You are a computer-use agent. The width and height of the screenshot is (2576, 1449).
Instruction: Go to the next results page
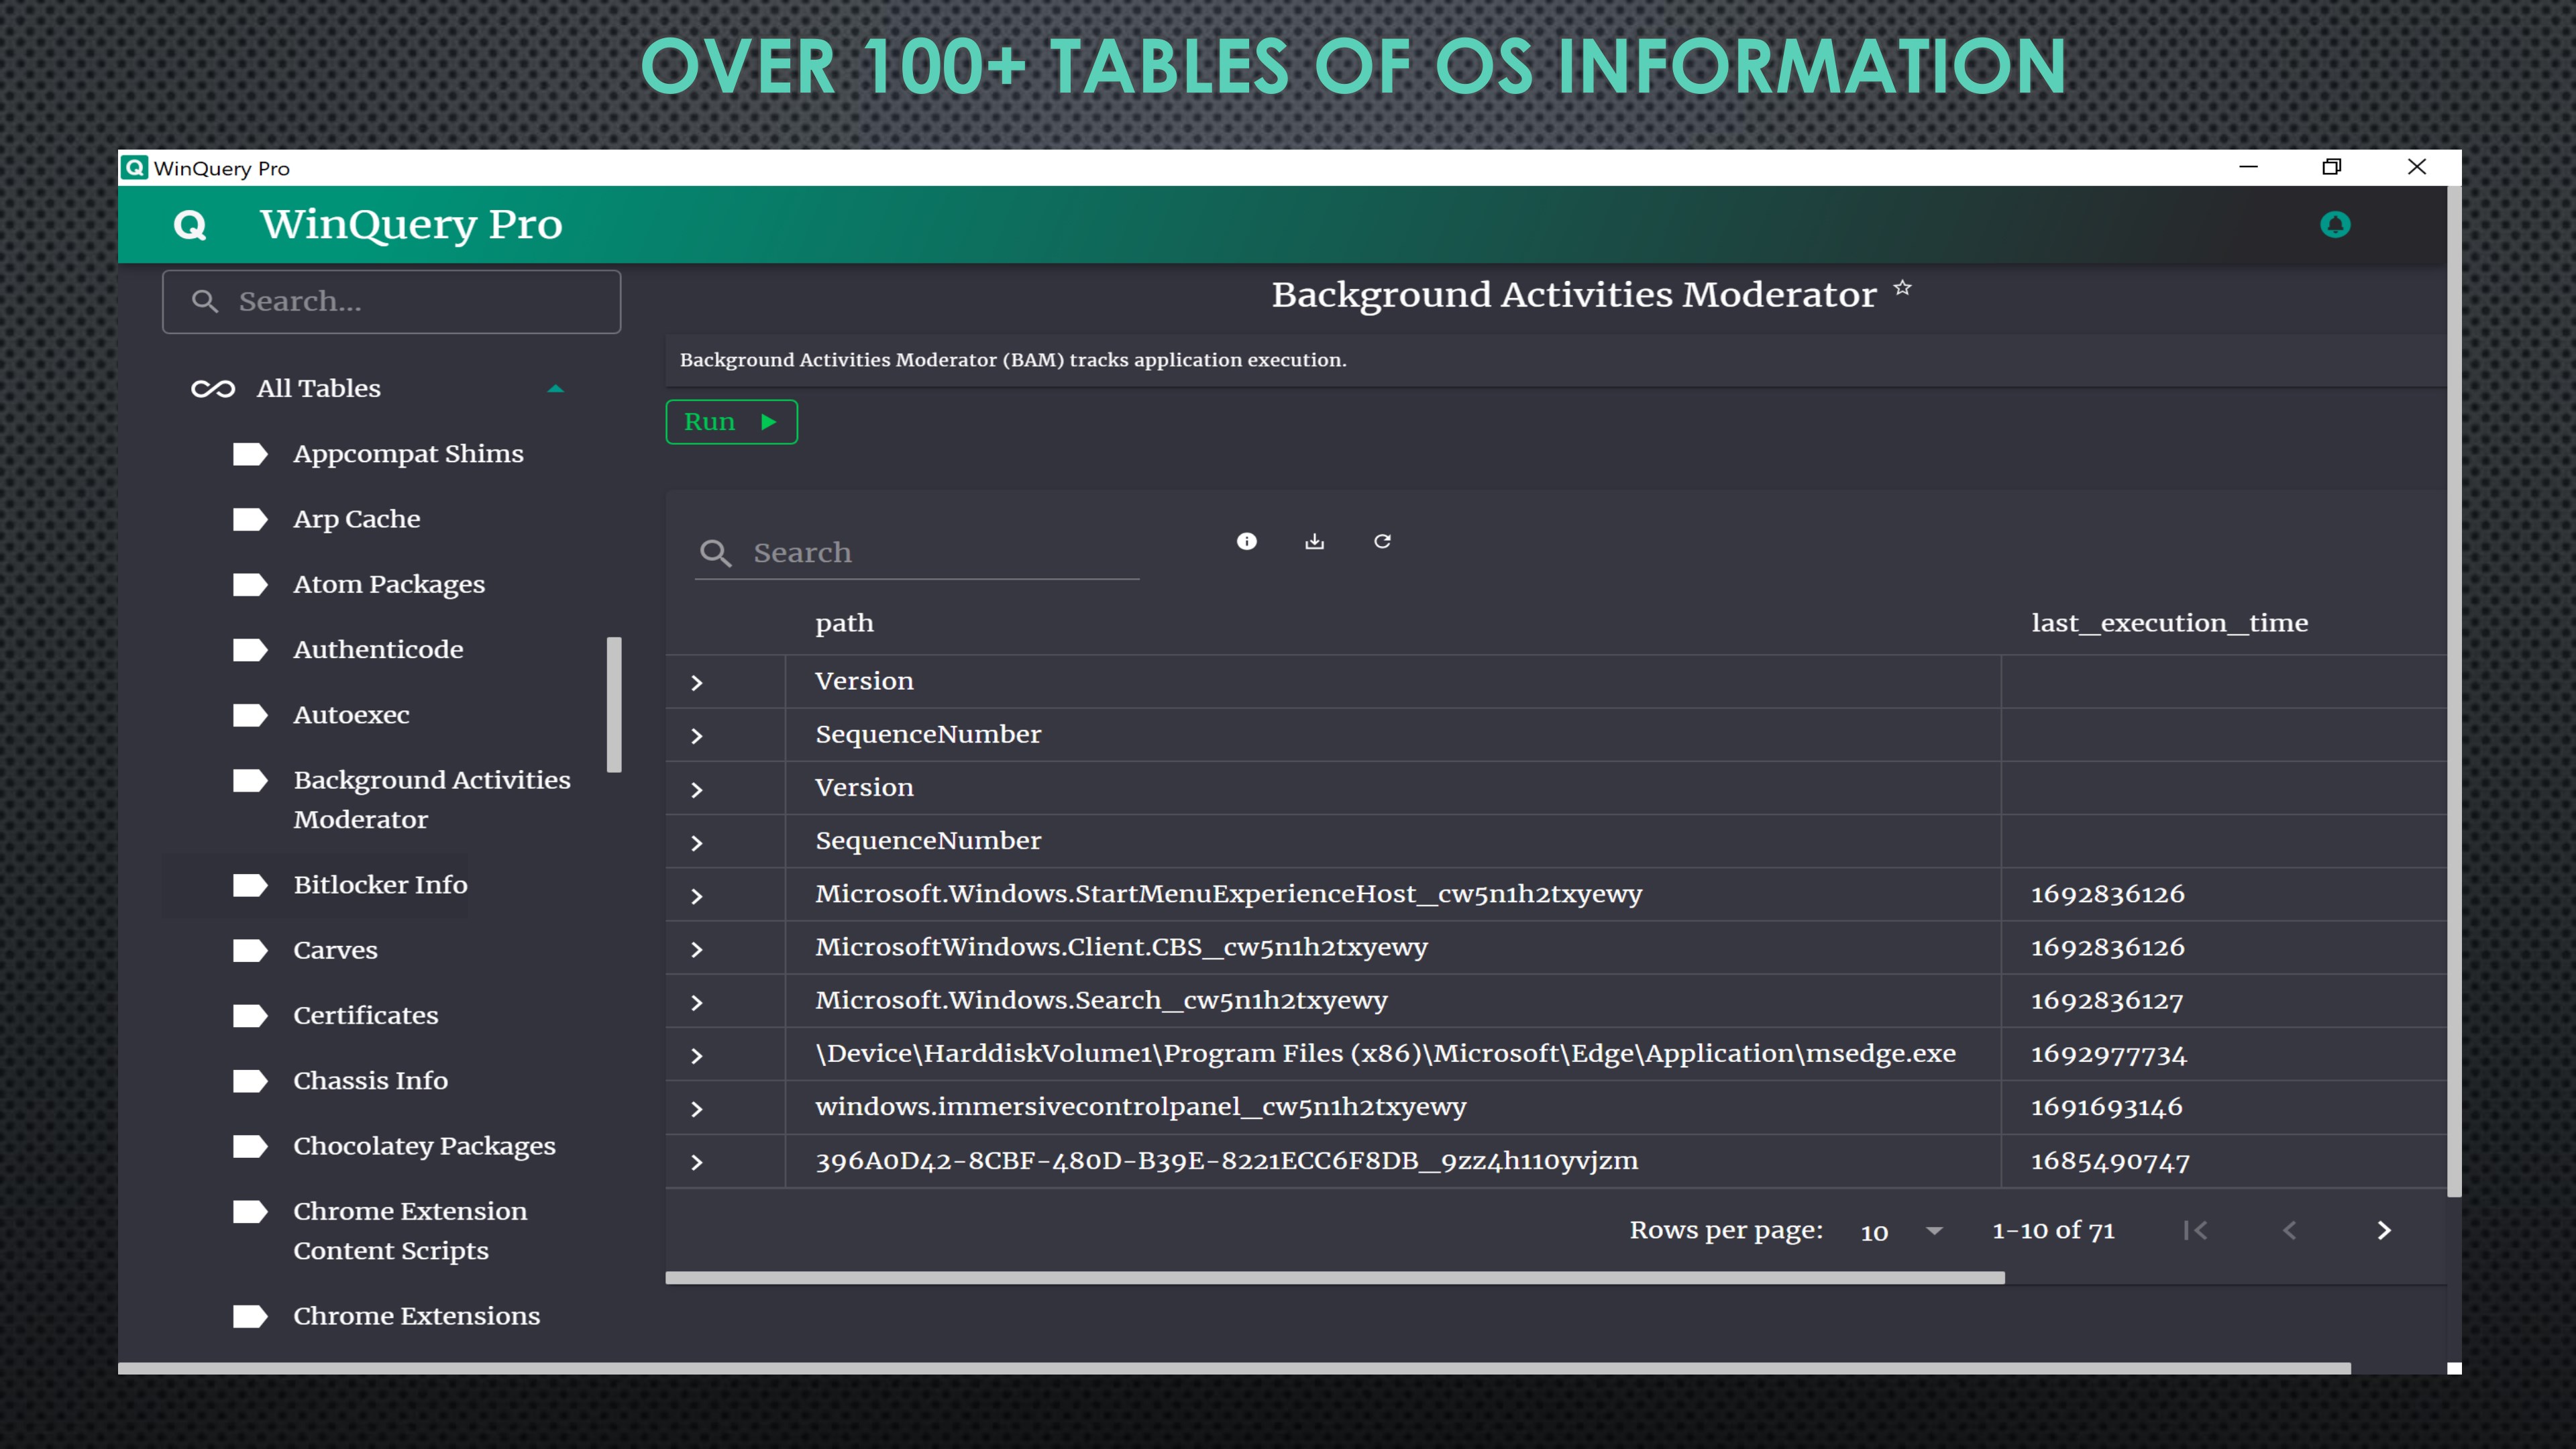pos(2384,1230)
